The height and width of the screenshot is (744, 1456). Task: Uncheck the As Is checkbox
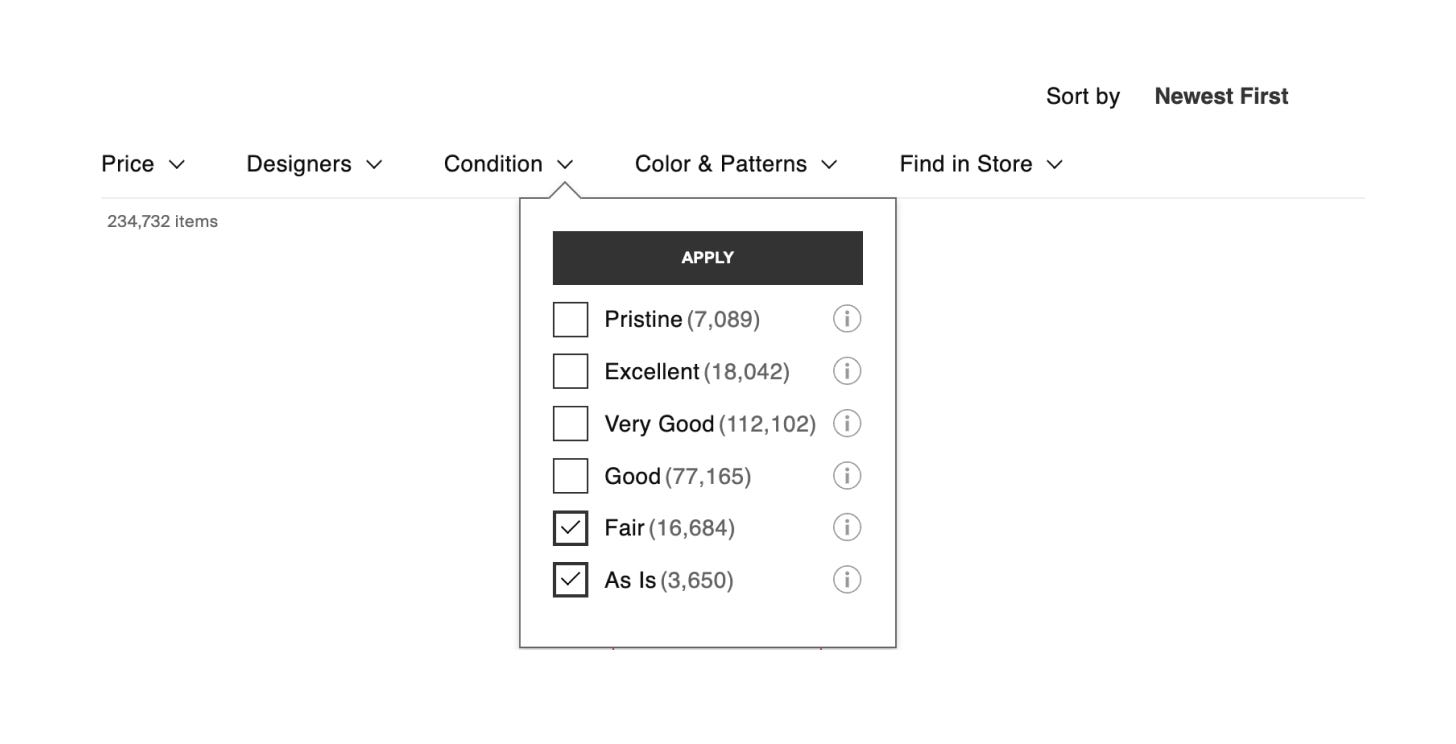[570, 580]
